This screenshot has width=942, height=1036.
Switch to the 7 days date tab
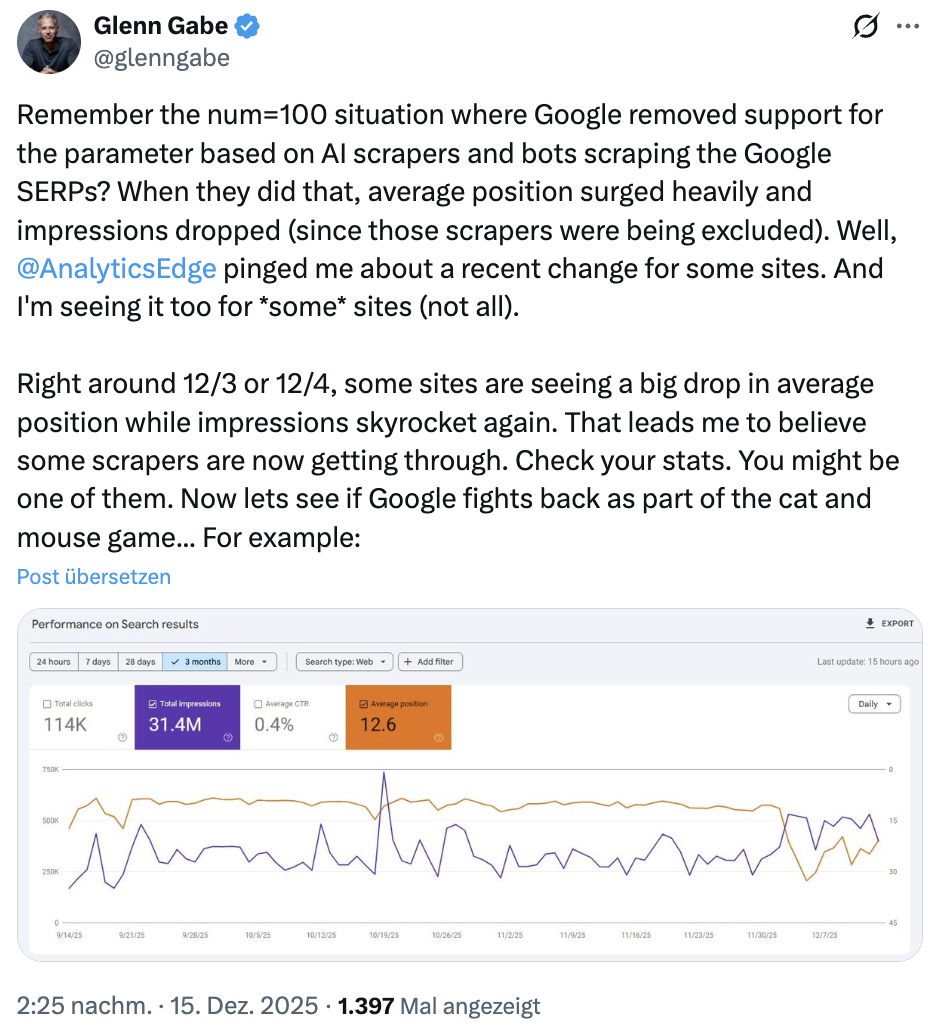[x=100, y=662]
